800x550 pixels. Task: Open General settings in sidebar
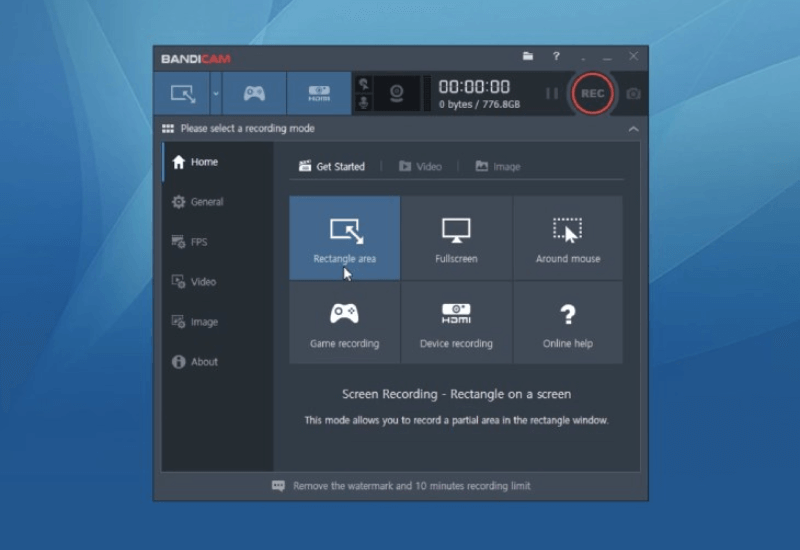[x=217, y=202]
